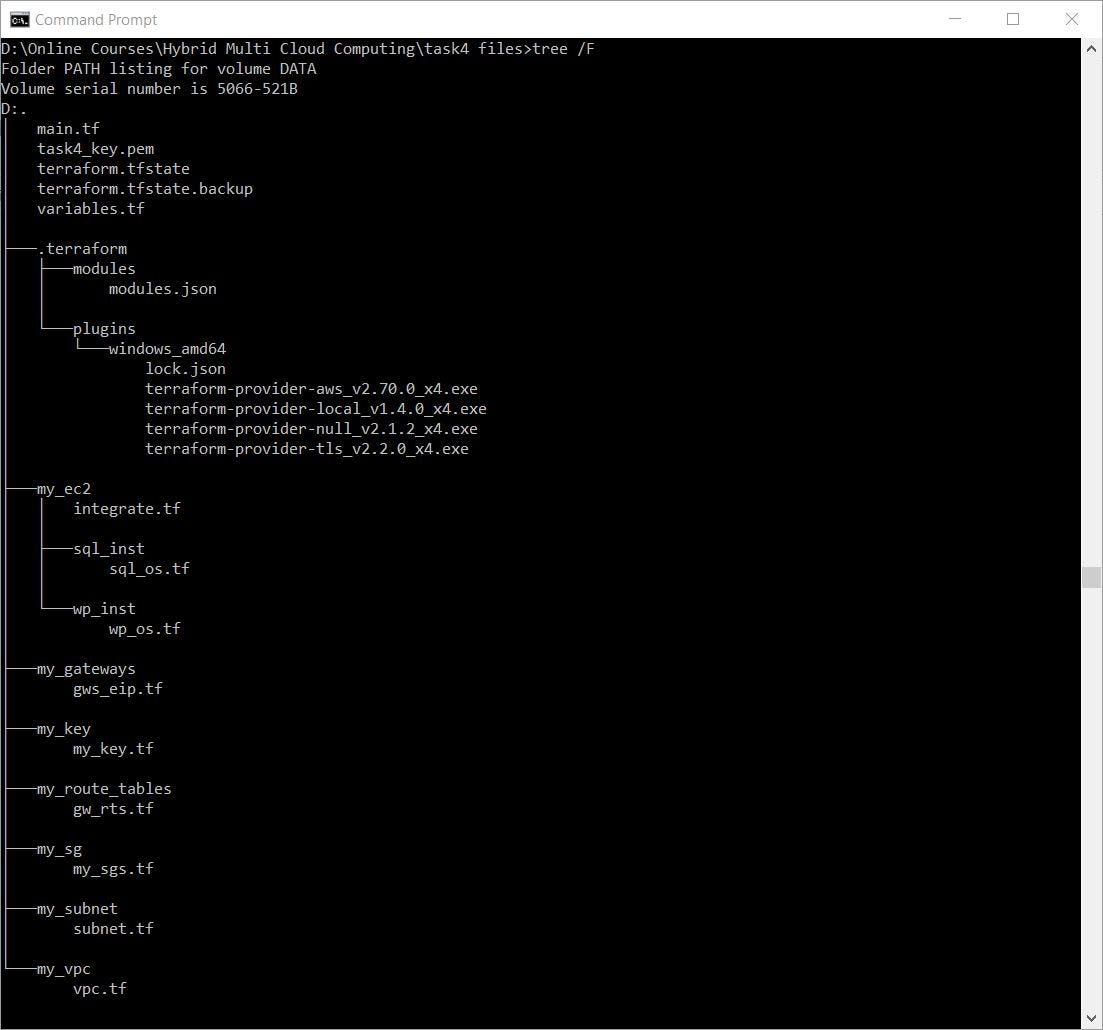The width and height of the screenshot is (1103, 1030).
Task: Click the sql_inst folder entry
Action: (109, 549)
